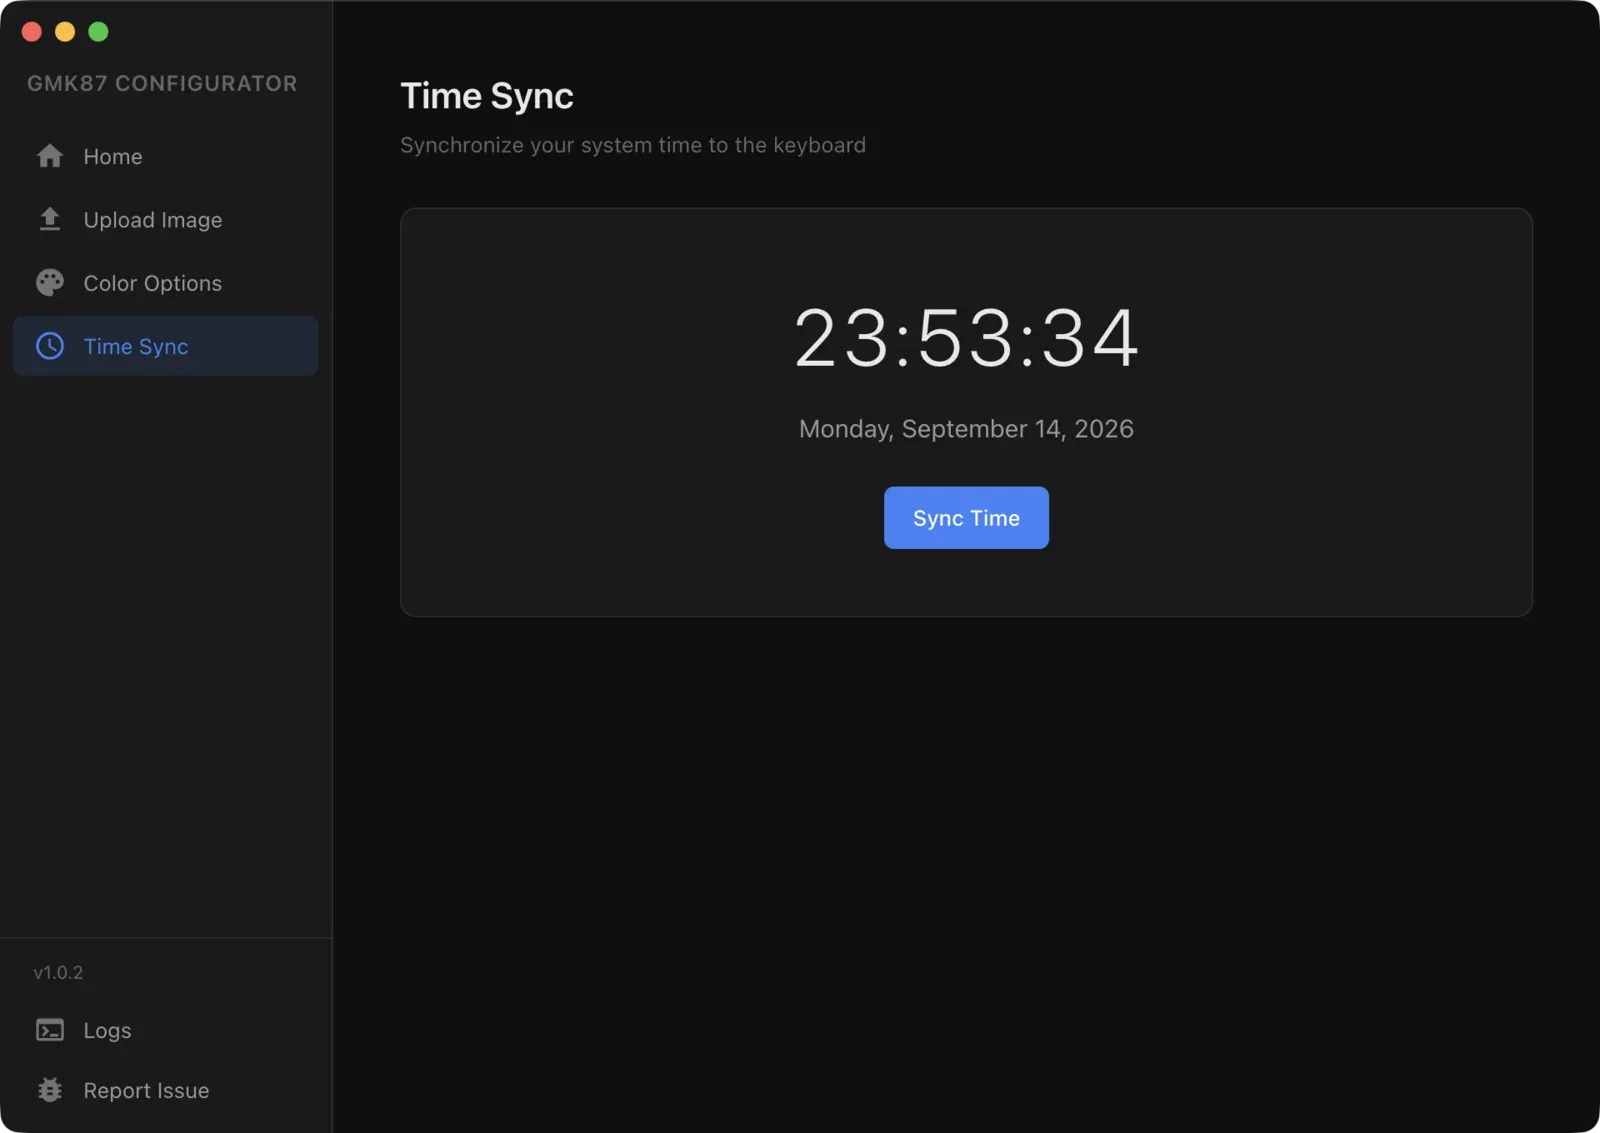The height and width of the screenshot is (1133, 1600).
Task: Click the Home house icon
Action: (x=50, y=156)
